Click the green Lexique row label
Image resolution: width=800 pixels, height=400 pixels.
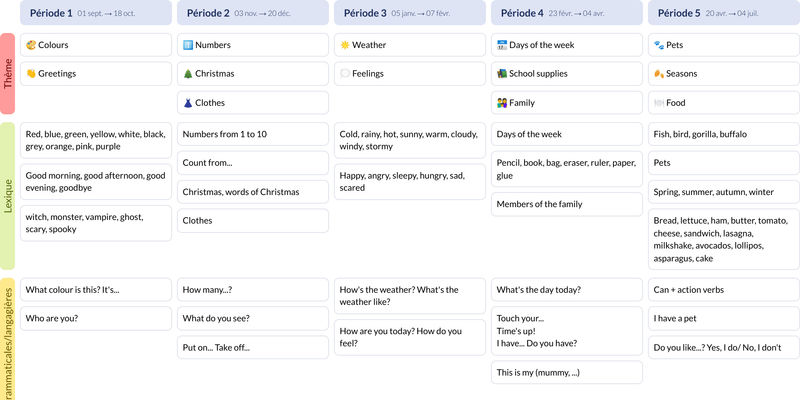[8, 195]
